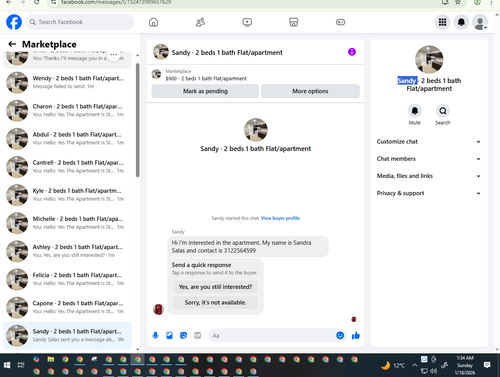The width and height of the screenshot is (500, 377).
Task: Click the listing thumbnail in right panel
Action: (x=429, y=59)
